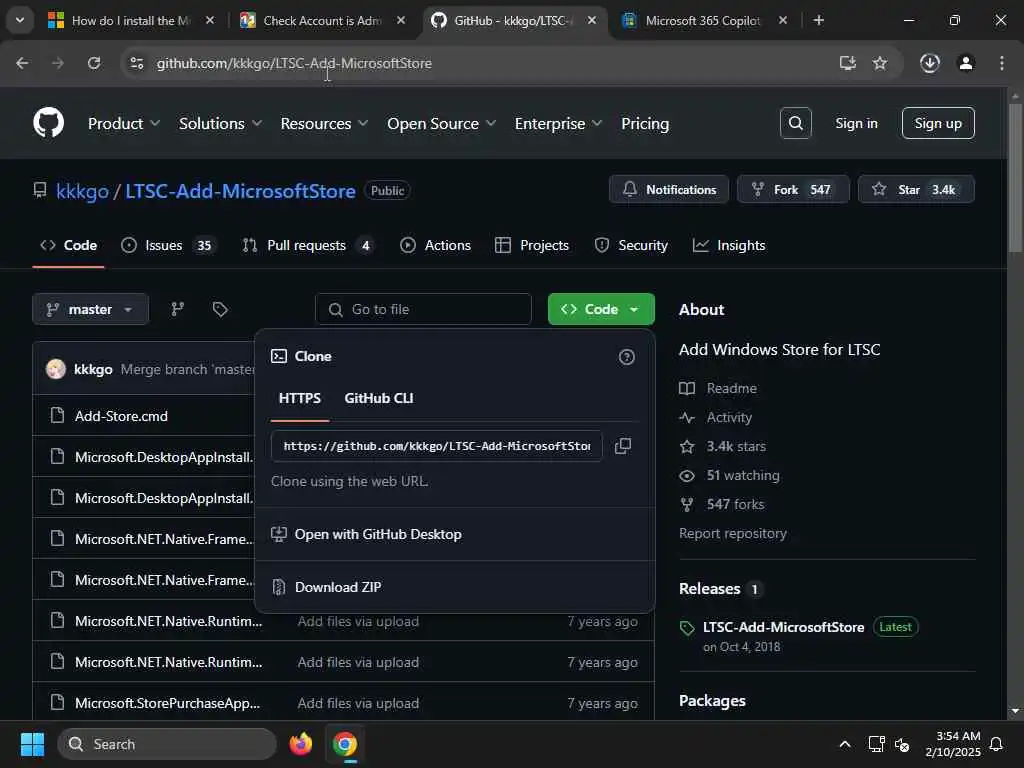
Task: Click kkkgo's avatar in the commit row
Action: pyautogui.click(x=56, y=369)
